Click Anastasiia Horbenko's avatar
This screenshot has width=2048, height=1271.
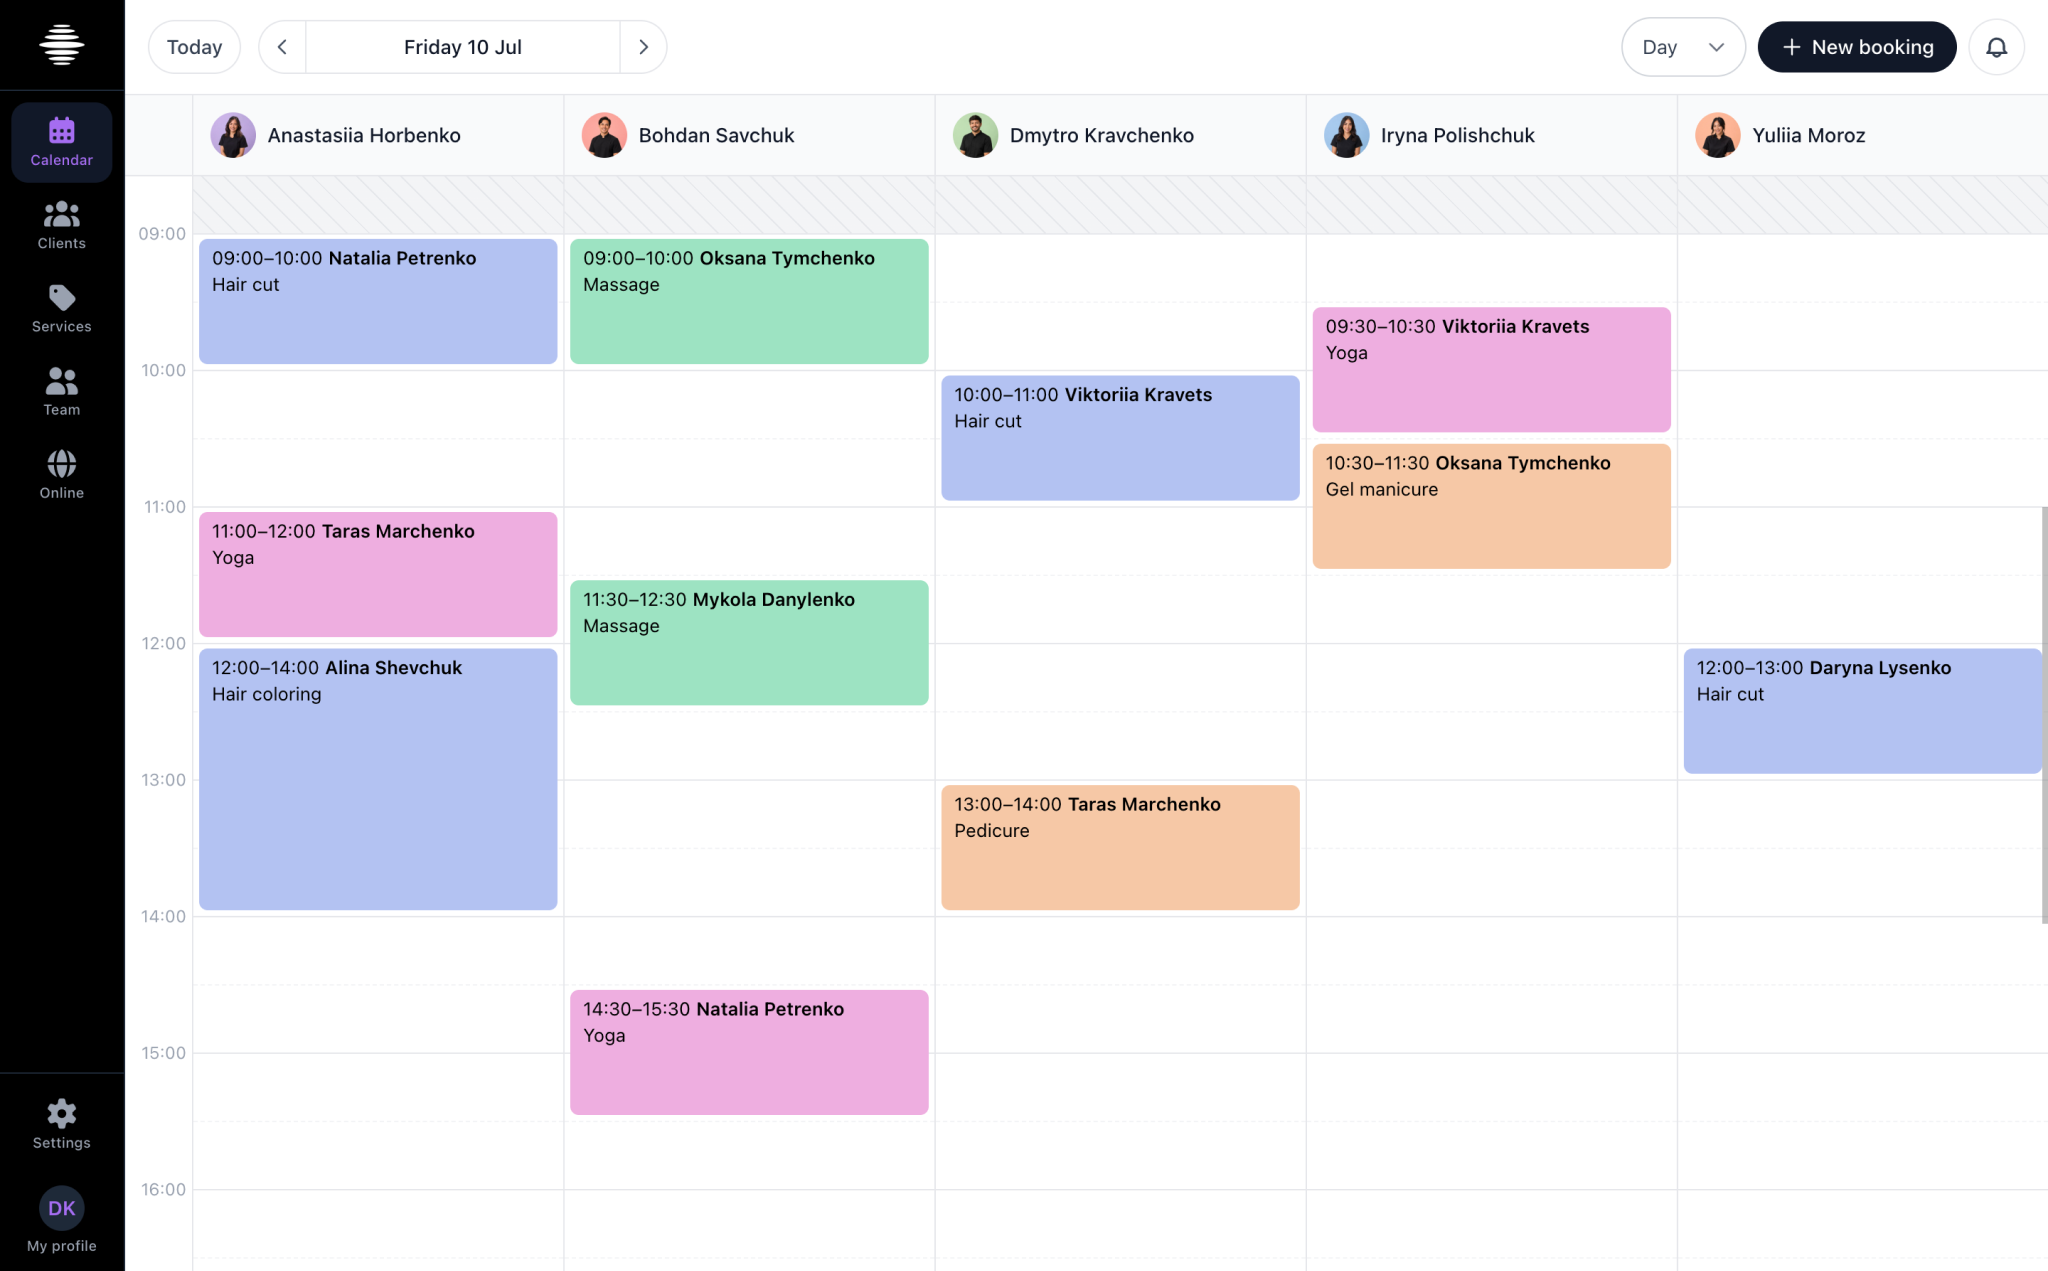tap(233, 135)
